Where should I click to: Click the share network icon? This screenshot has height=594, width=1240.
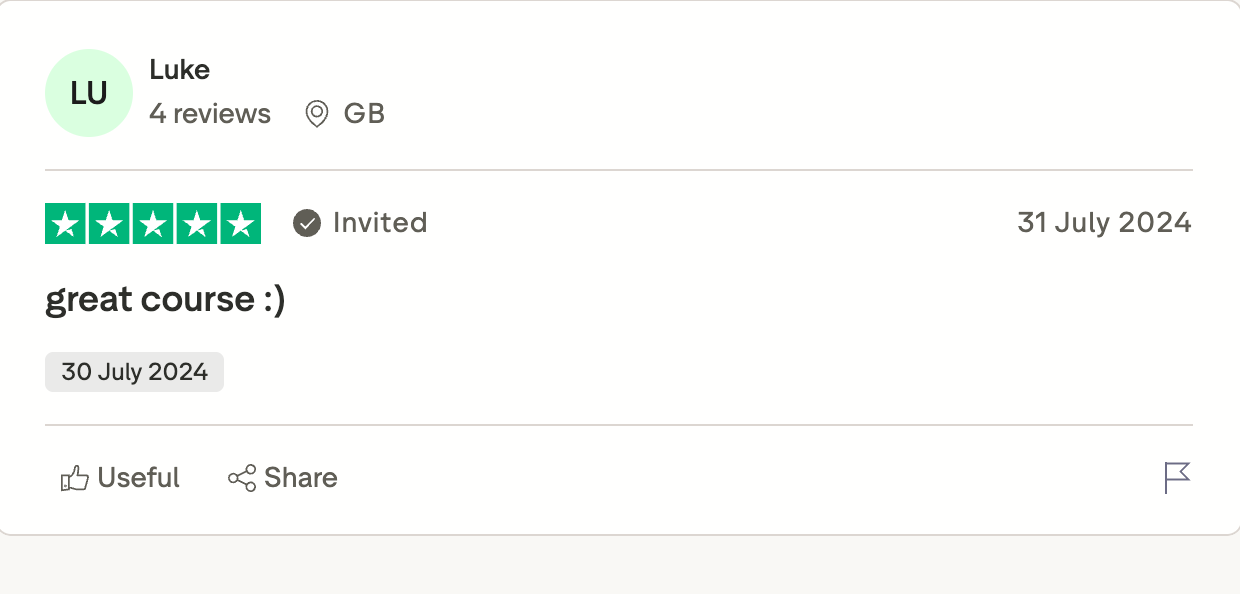(242, 479)
